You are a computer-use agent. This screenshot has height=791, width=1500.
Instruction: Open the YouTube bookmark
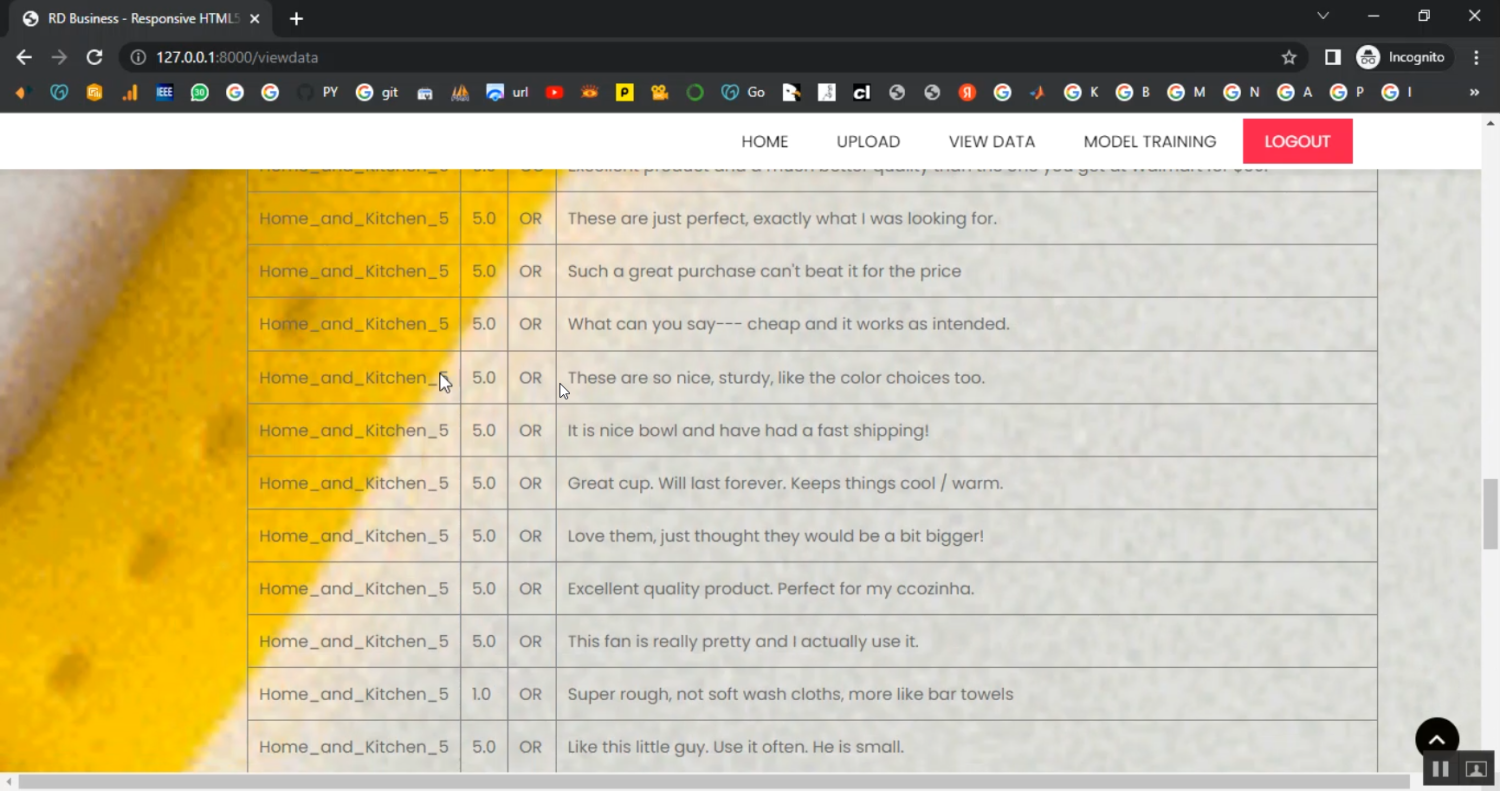[554, 92]
